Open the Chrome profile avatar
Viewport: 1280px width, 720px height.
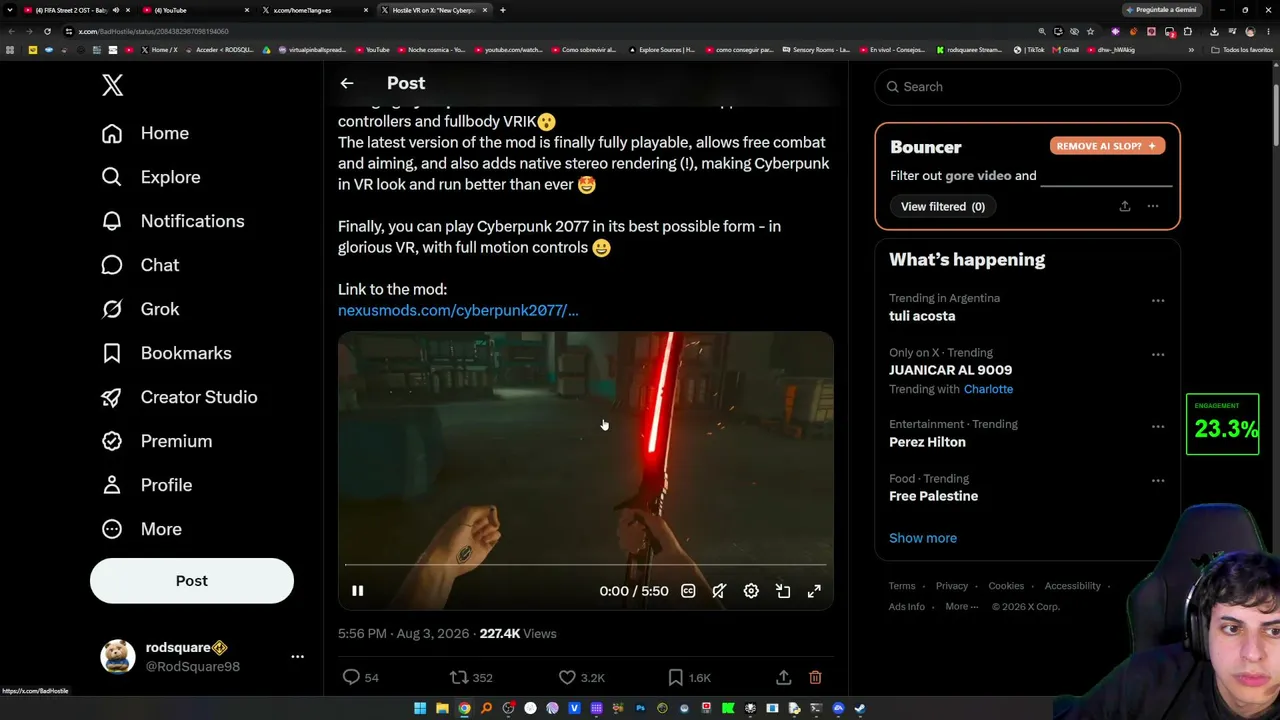(1250, 31)
